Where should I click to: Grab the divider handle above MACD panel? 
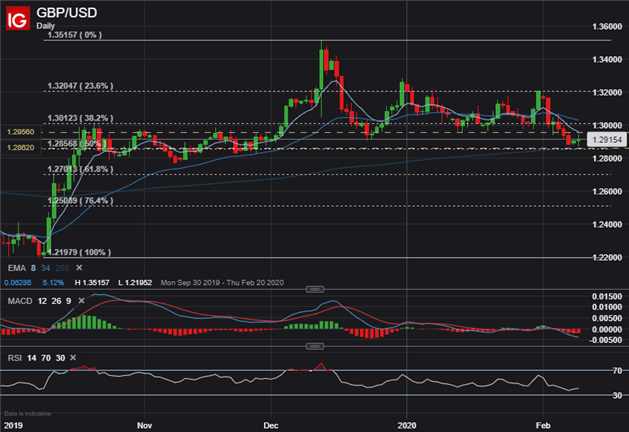[x=315, y=289]
